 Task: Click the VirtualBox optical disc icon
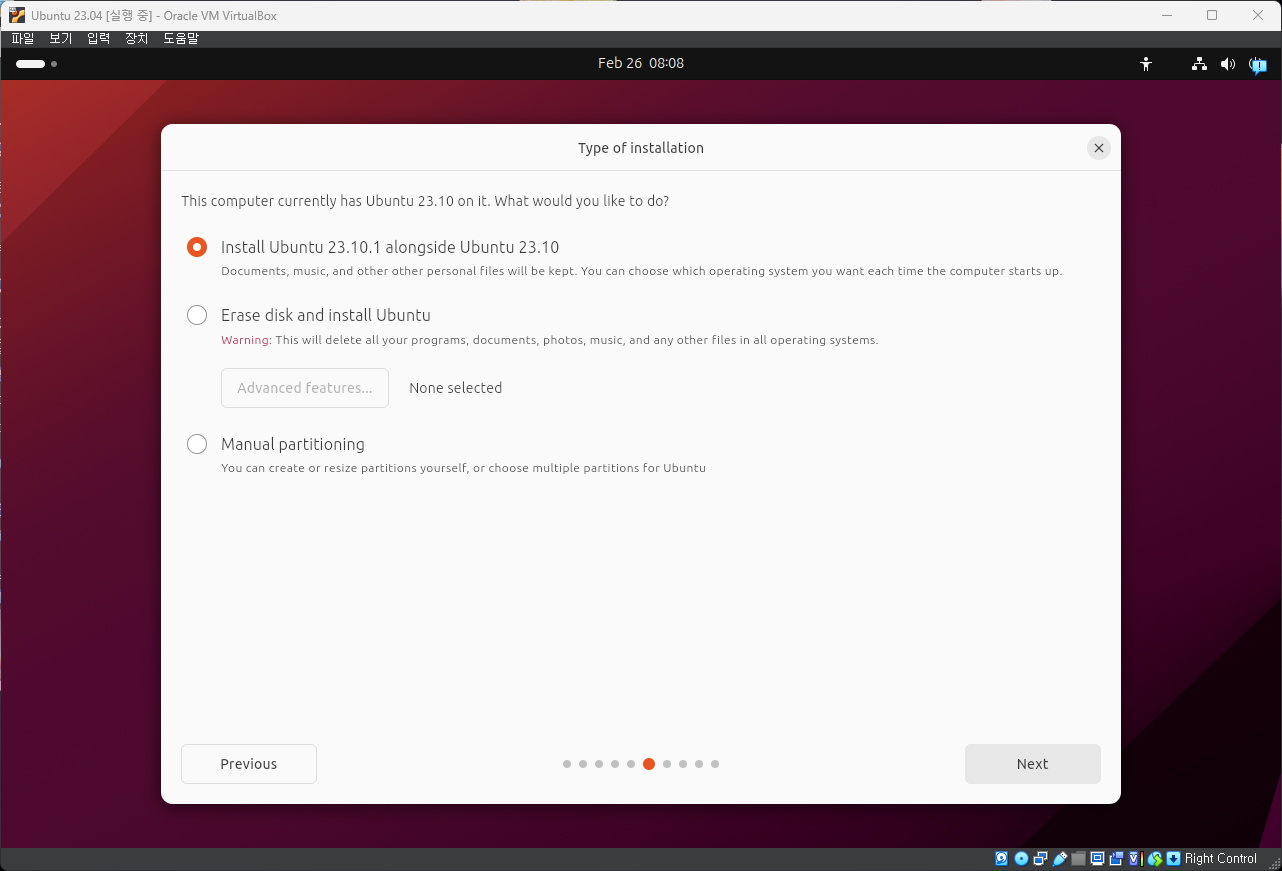[1021, 859]
